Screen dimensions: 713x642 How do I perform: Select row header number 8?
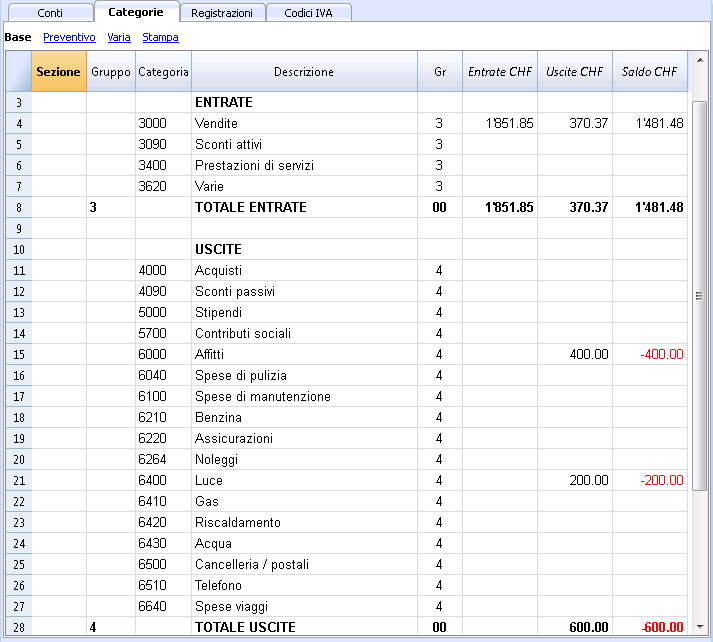pyautogui.click(x=19, y=207)
